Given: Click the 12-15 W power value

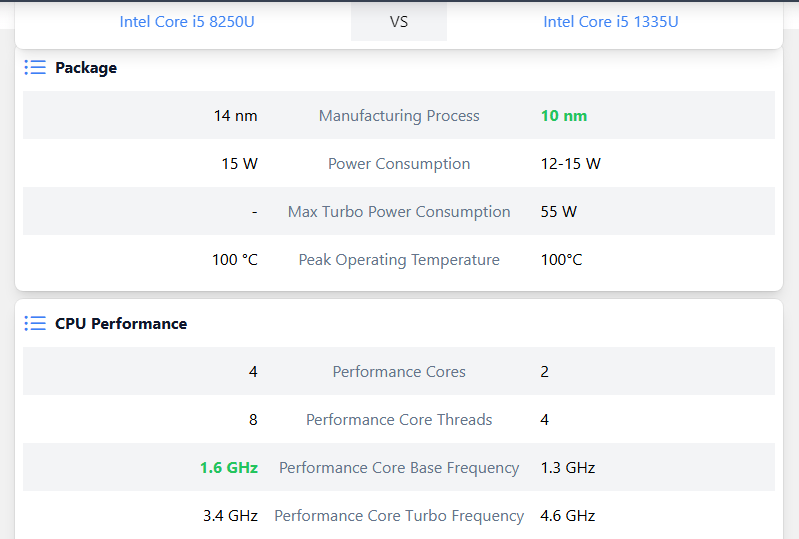Looking at the screenshot, I should pyautogui.click(x=571, y=164).
